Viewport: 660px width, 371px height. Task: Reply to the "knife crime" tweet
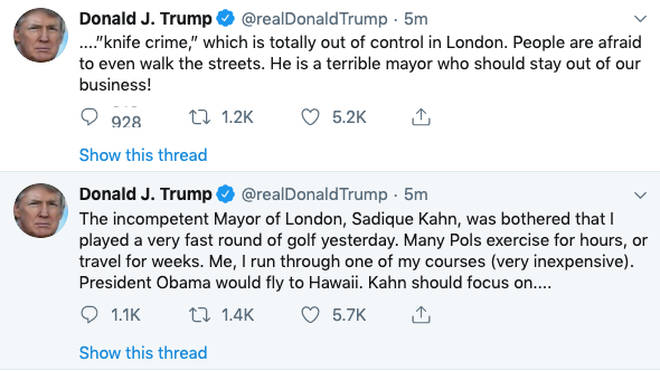point(89,117)
